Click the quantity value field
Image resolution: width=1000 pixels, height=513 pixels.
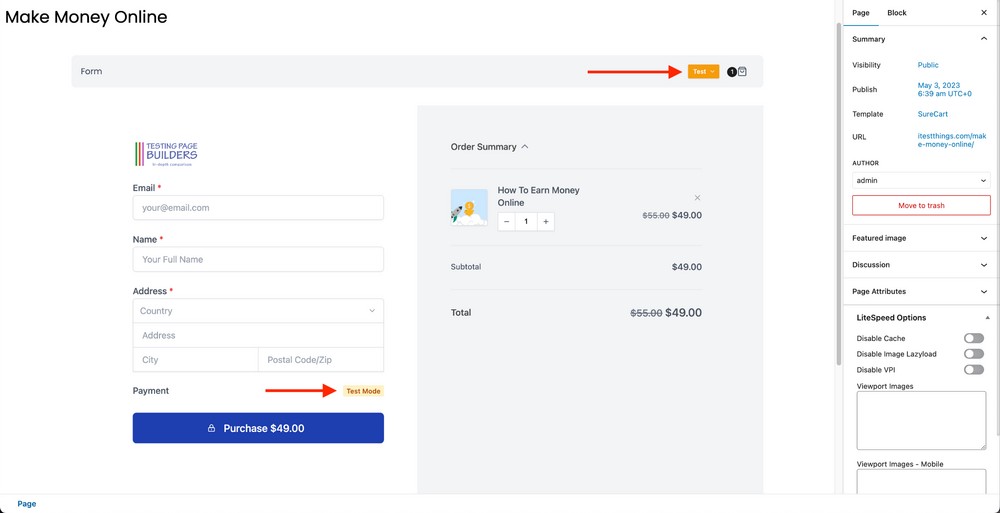coord(526,221)
